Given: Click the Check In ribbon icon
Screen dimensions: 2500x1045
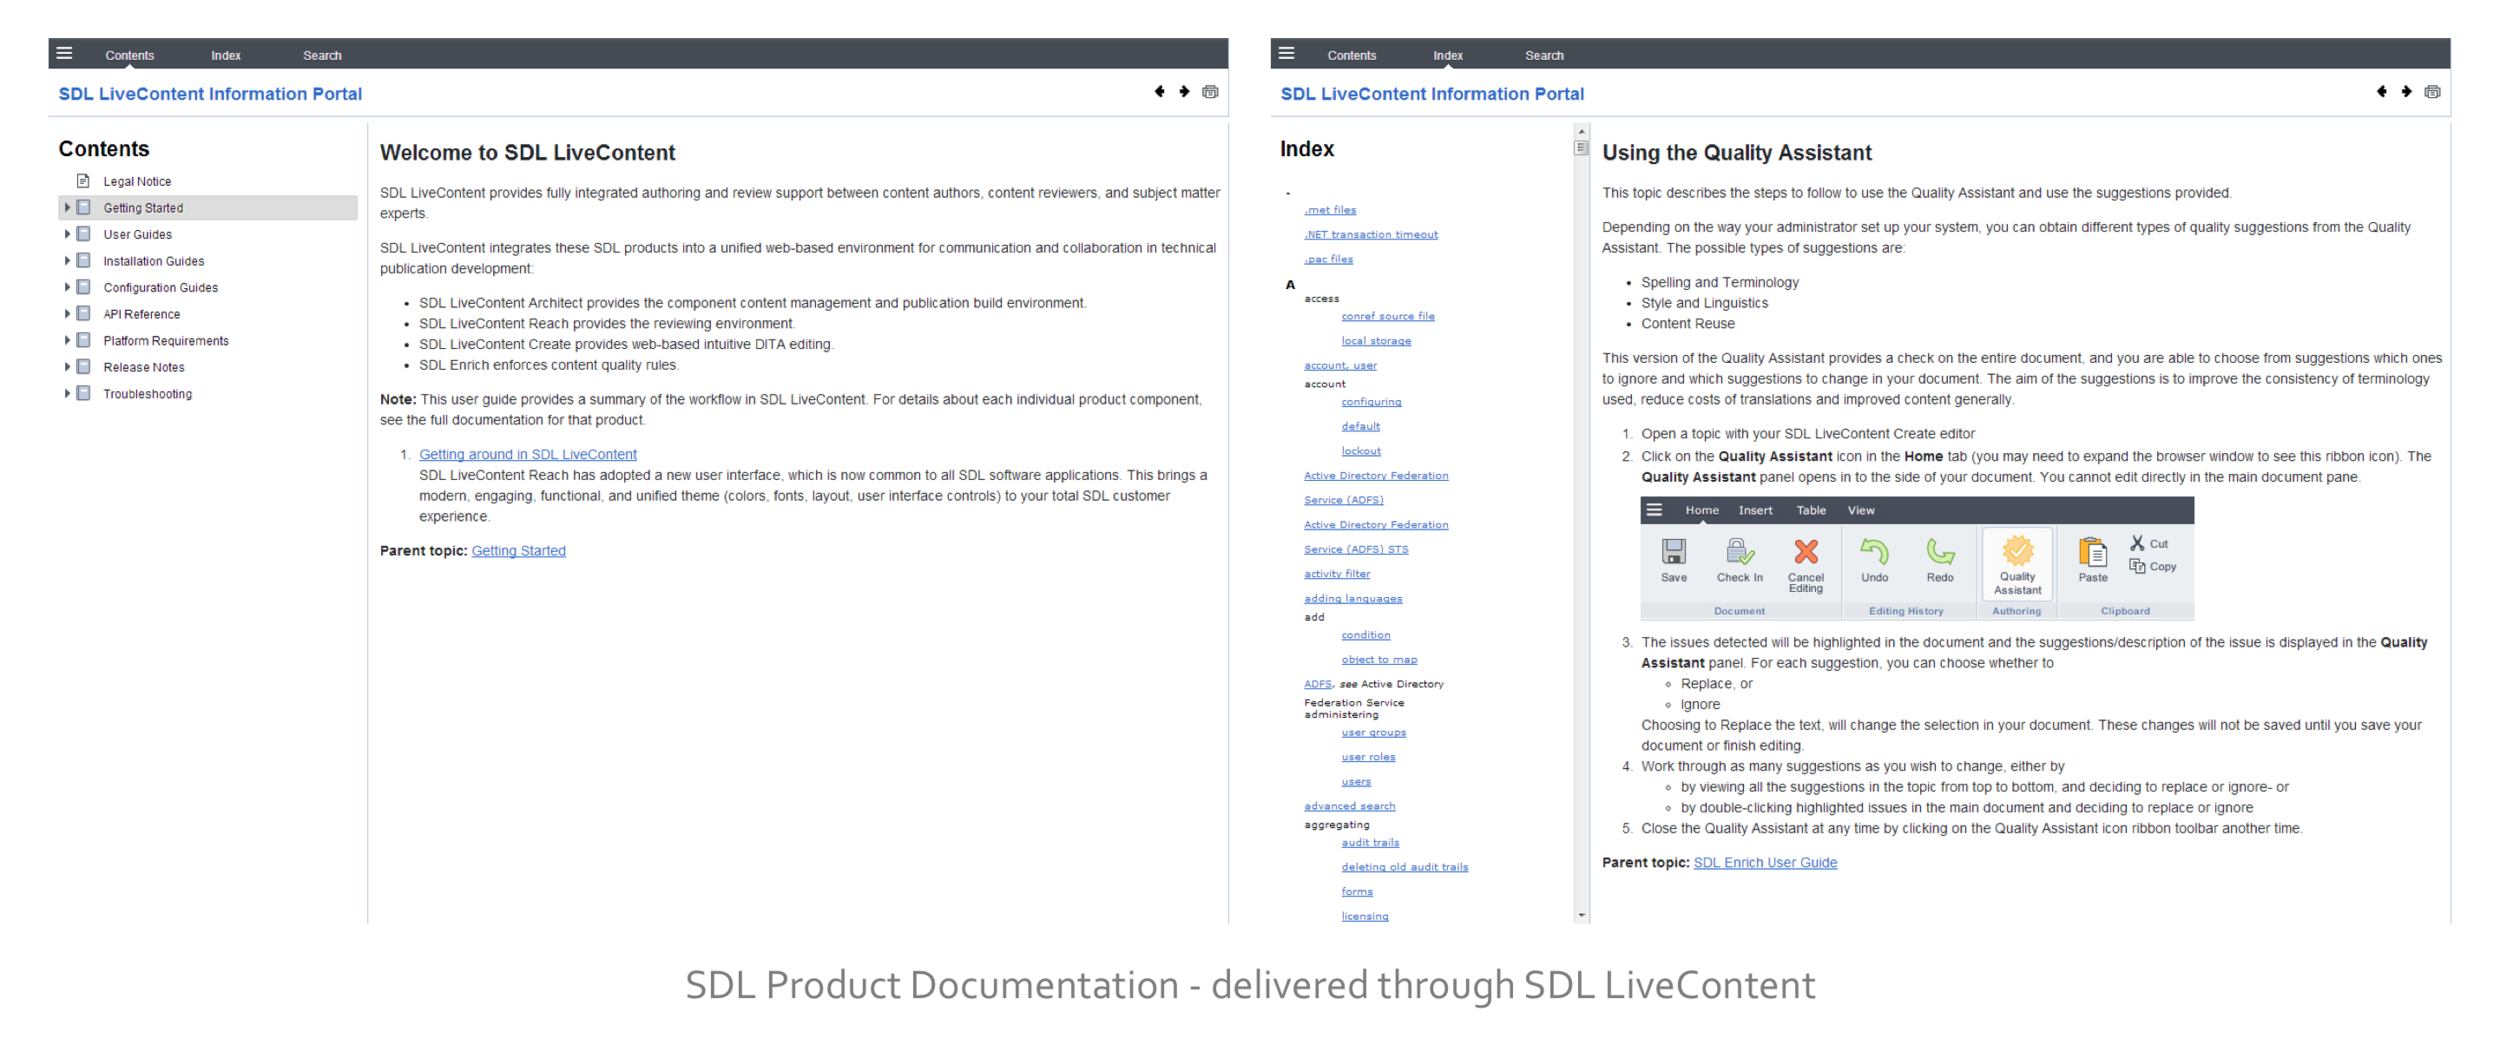Looking at the screenshot, I should [1740, 551].
